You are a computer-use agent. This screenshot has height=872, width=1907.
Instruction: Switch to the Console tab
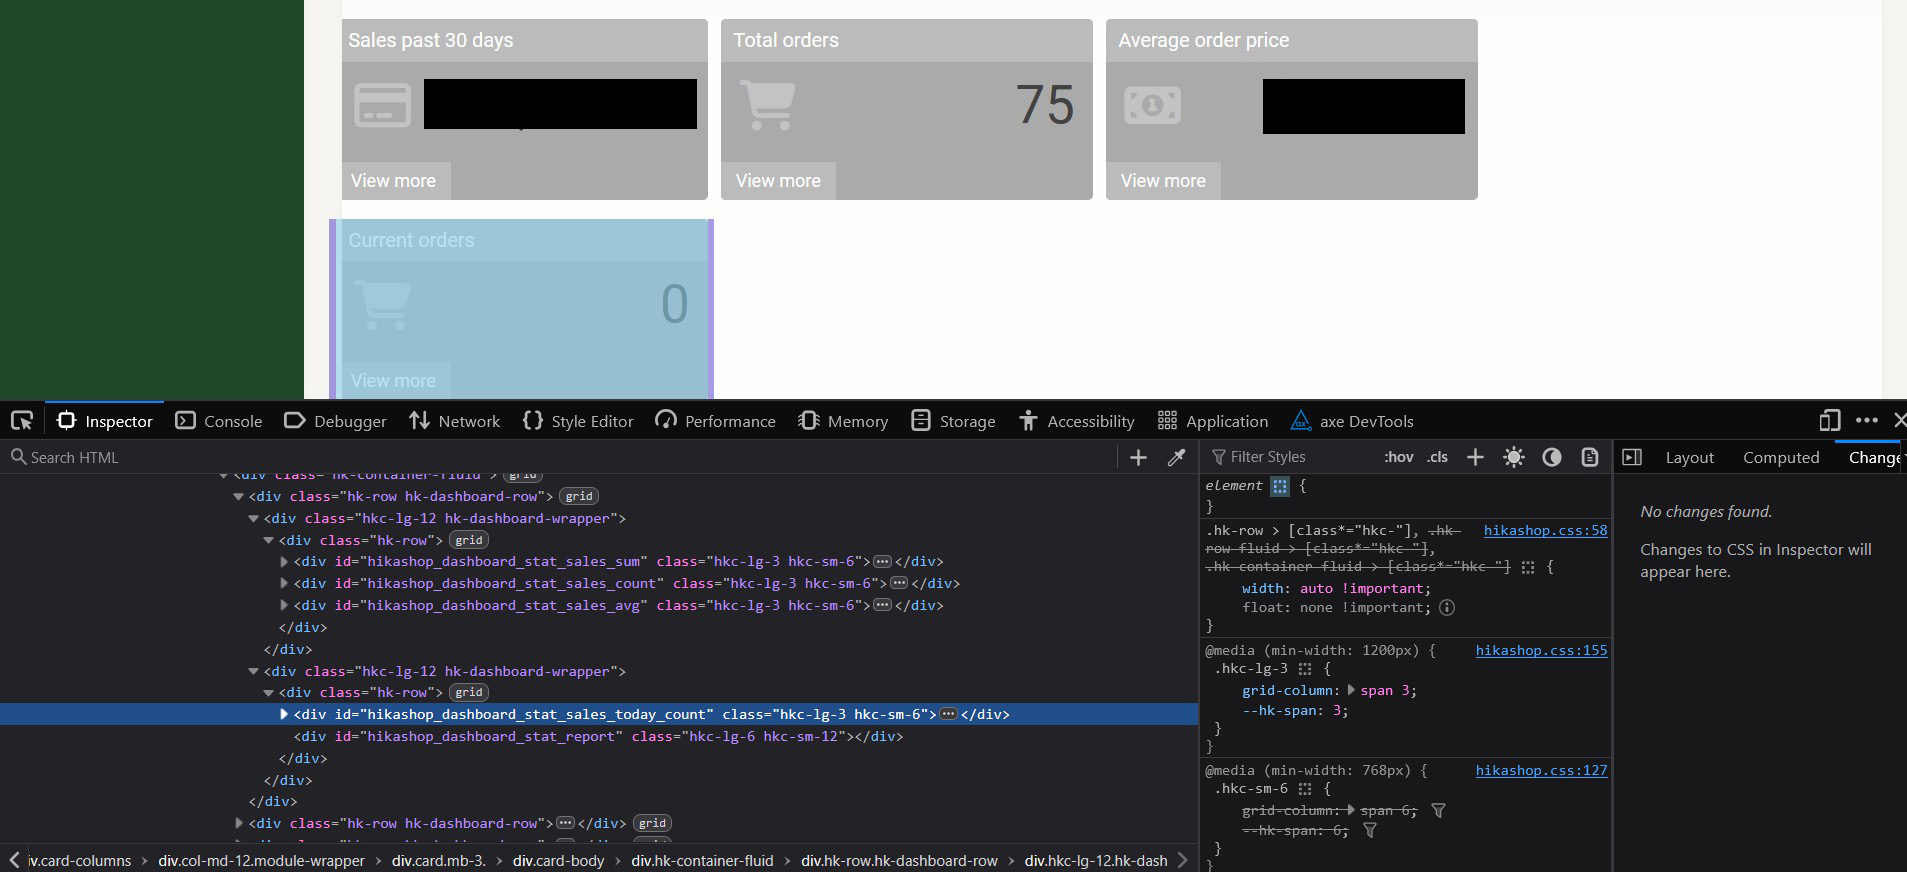(x=219, y=421)
